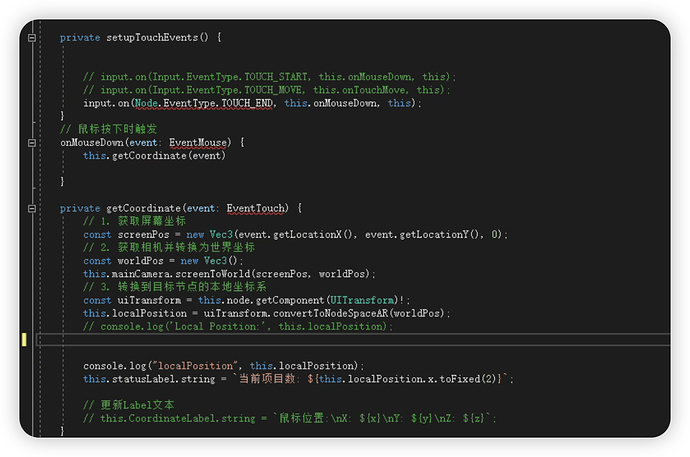
Task: Click this.getCoordinate(event) call
Action: click(154, 156)
